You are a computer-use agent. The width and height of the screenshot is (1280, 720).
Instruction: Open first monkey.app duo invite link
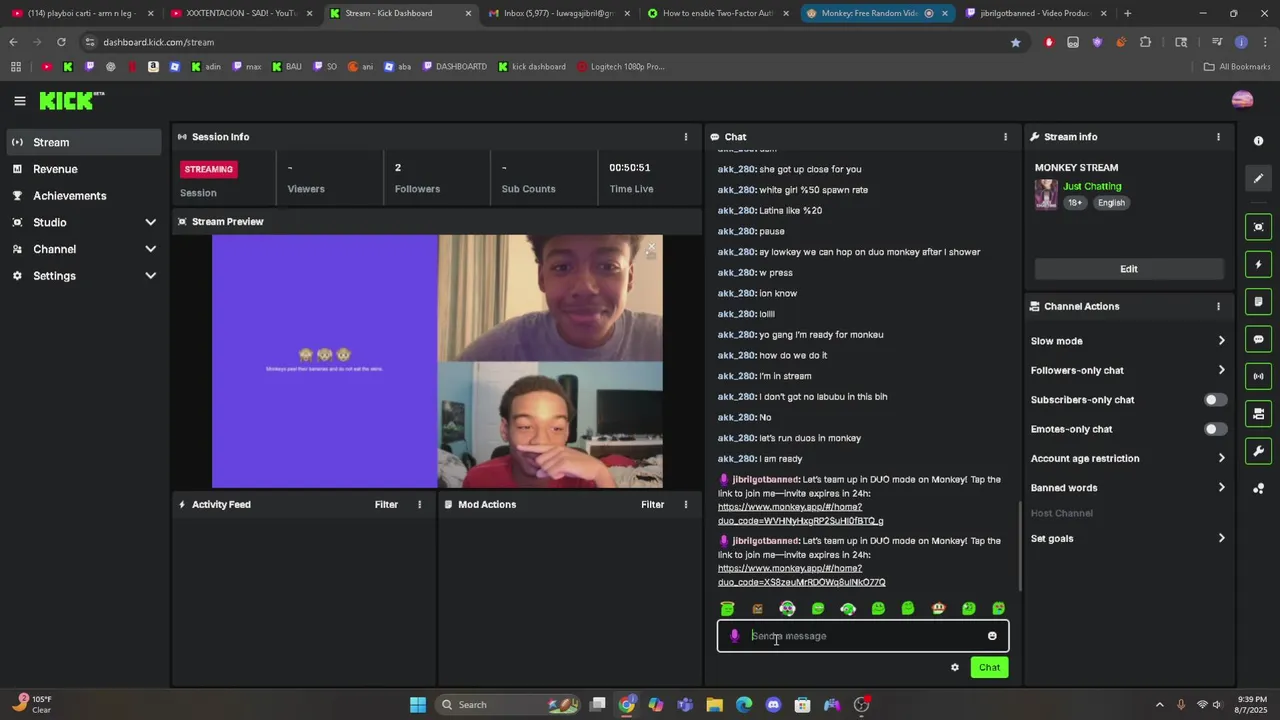click(800, 514)
